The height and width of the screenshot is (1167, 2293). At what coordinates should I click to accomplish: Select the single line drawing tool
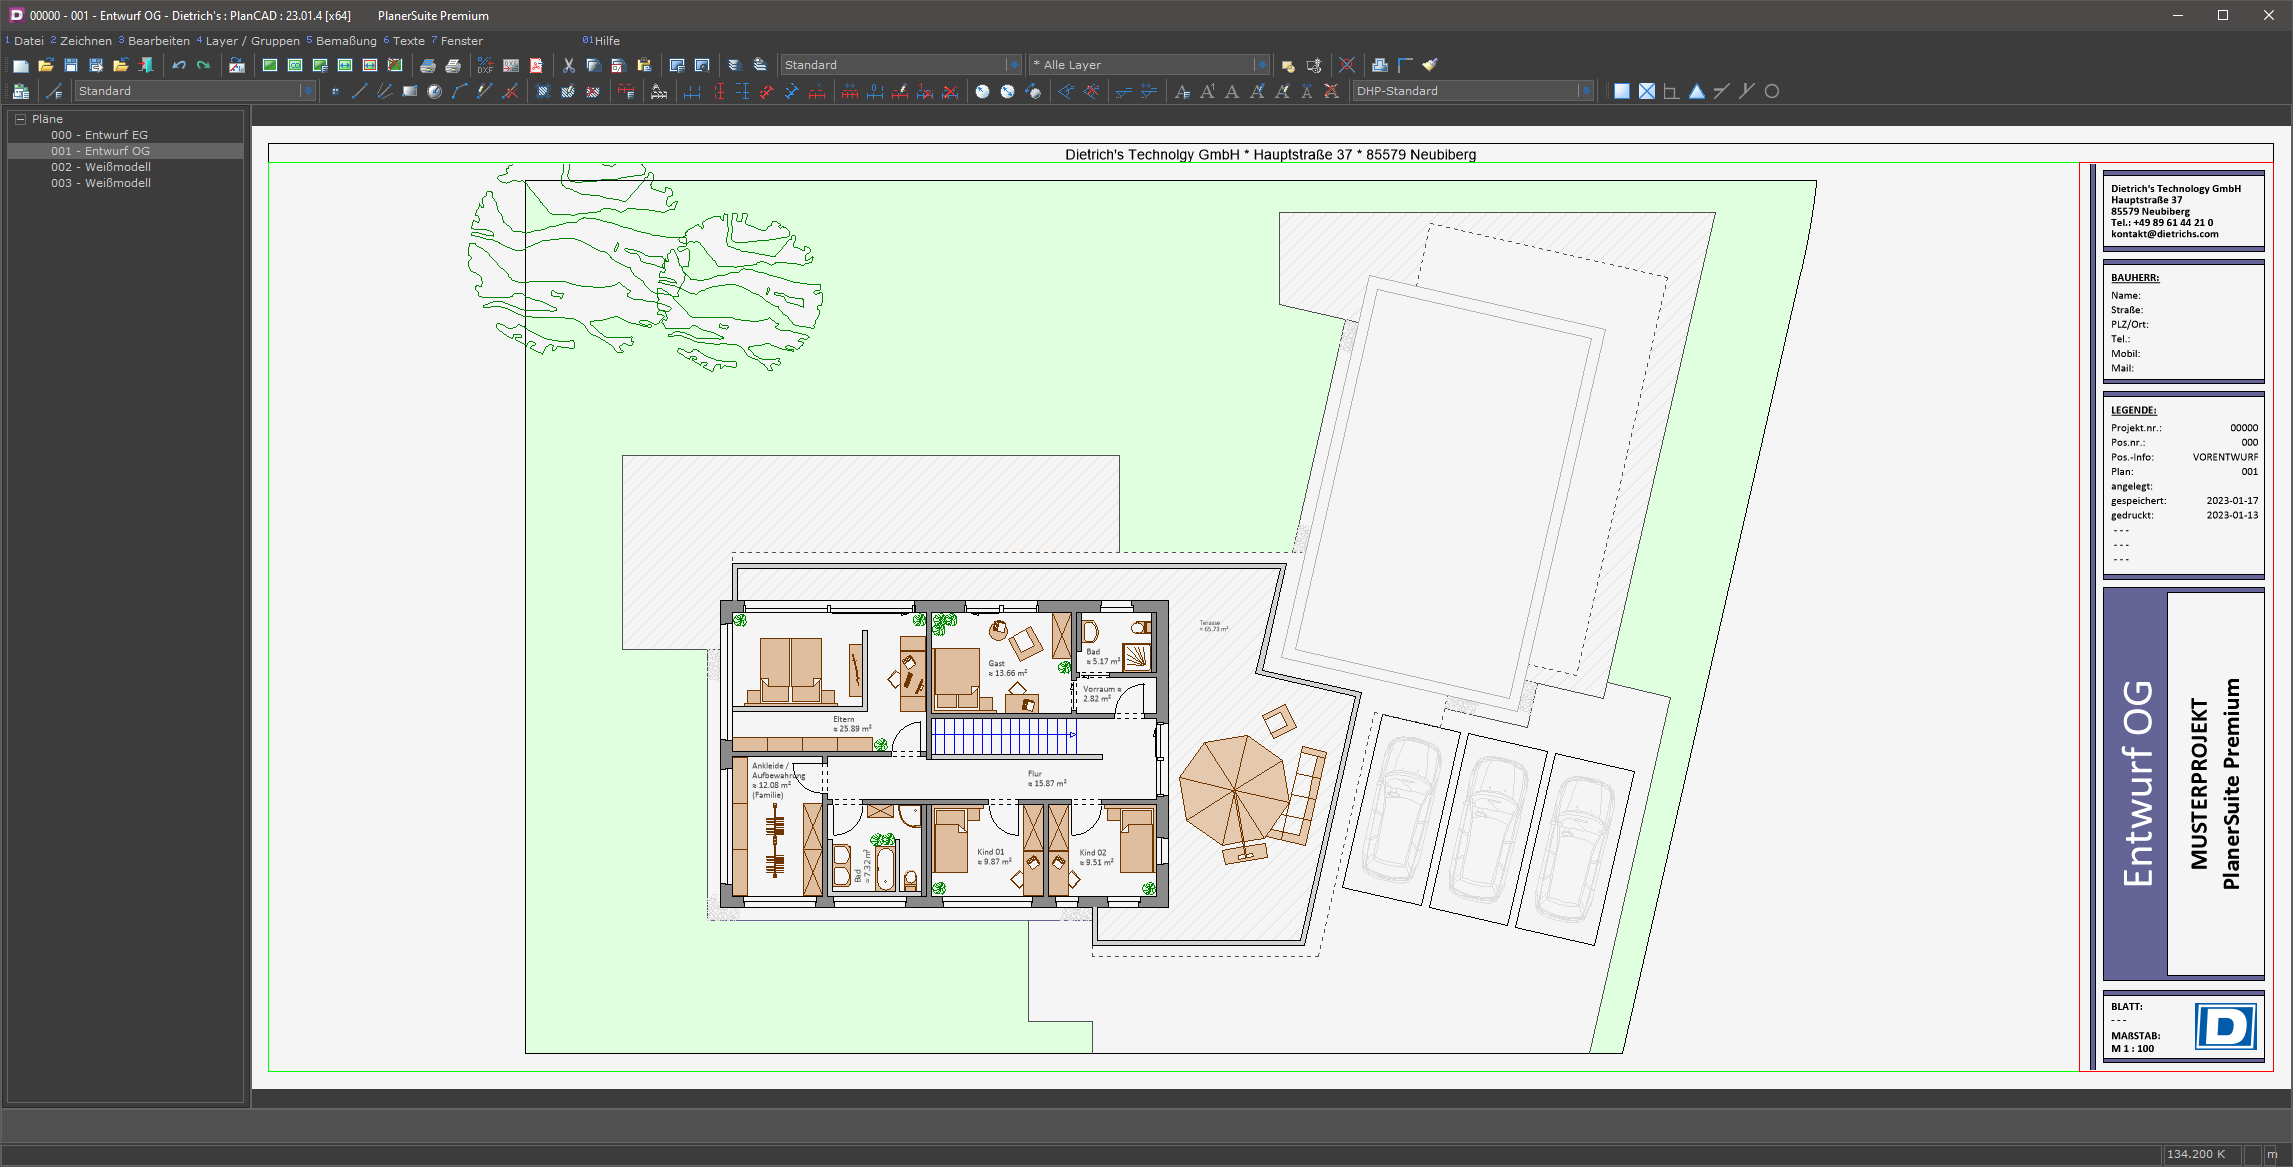coord(359,92)
